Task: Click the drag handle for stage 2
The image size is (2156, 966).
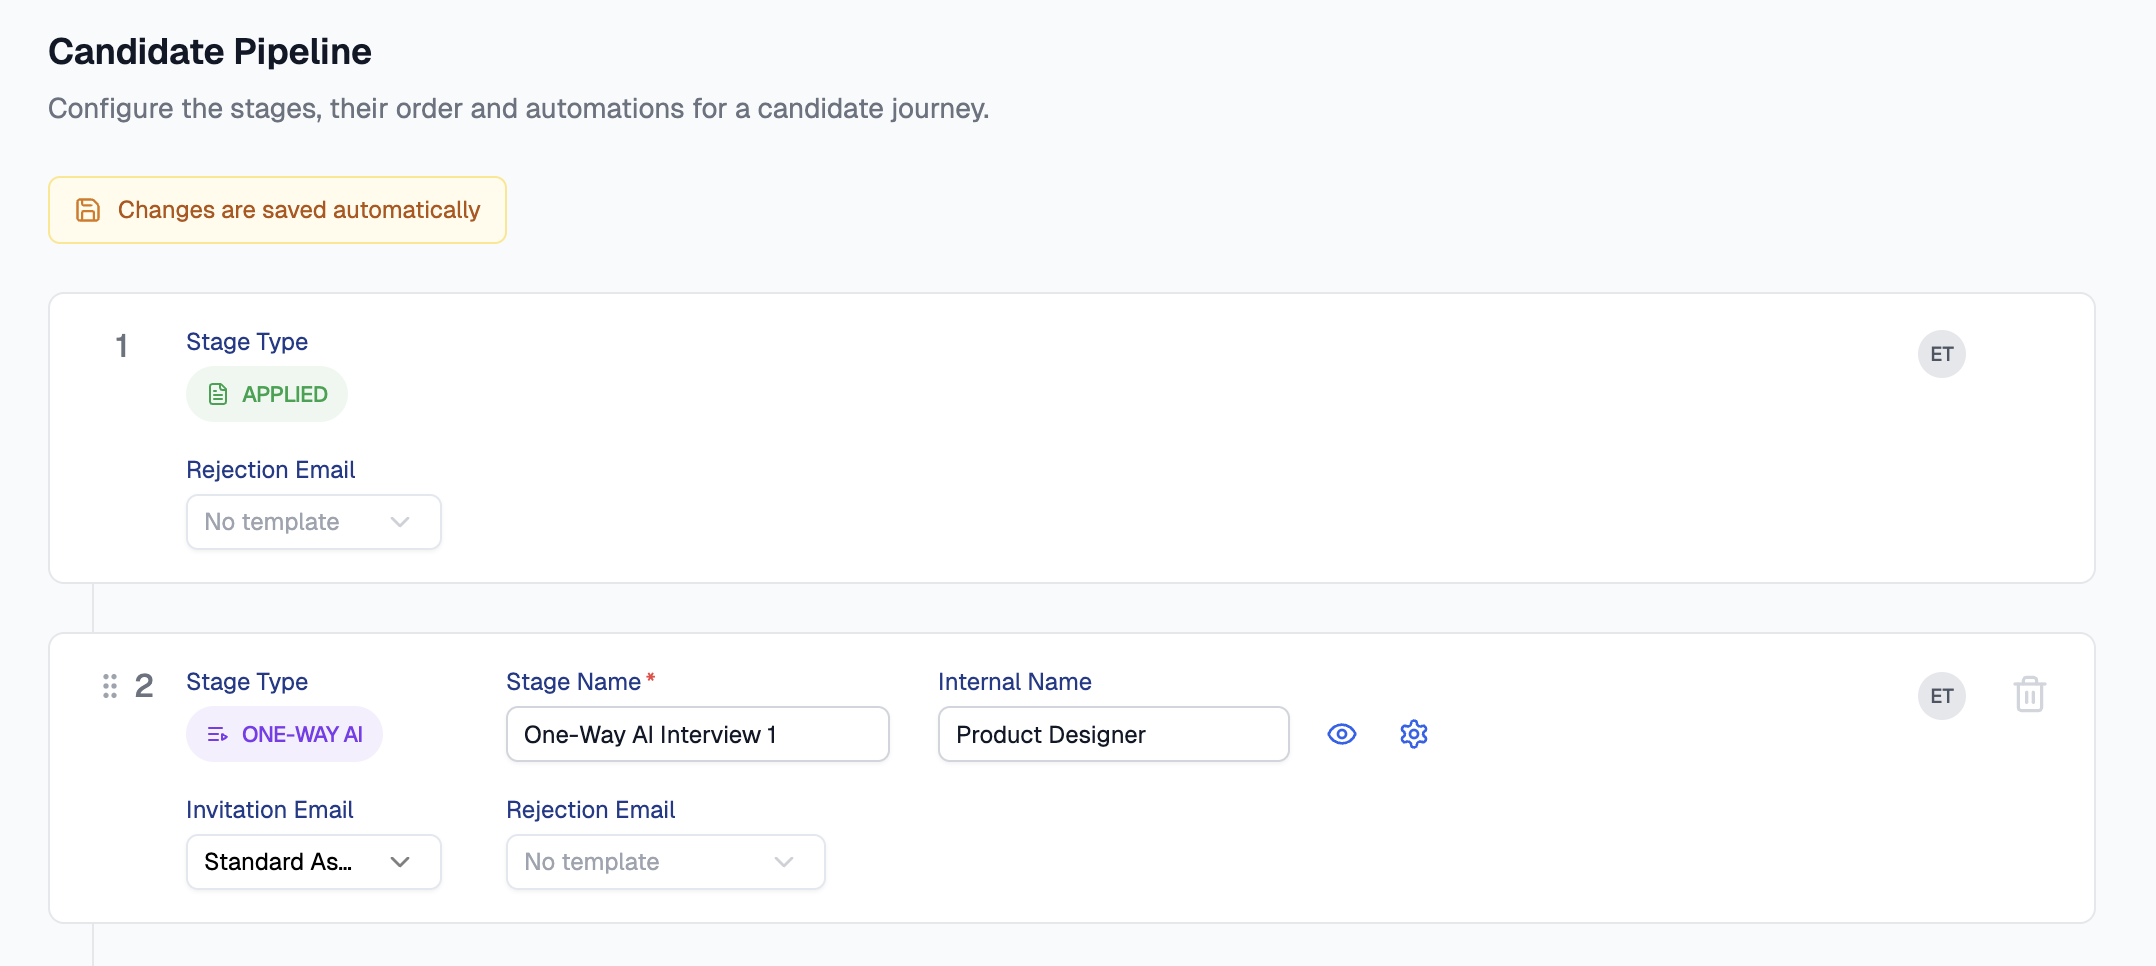Action: [x=110, y=686]
